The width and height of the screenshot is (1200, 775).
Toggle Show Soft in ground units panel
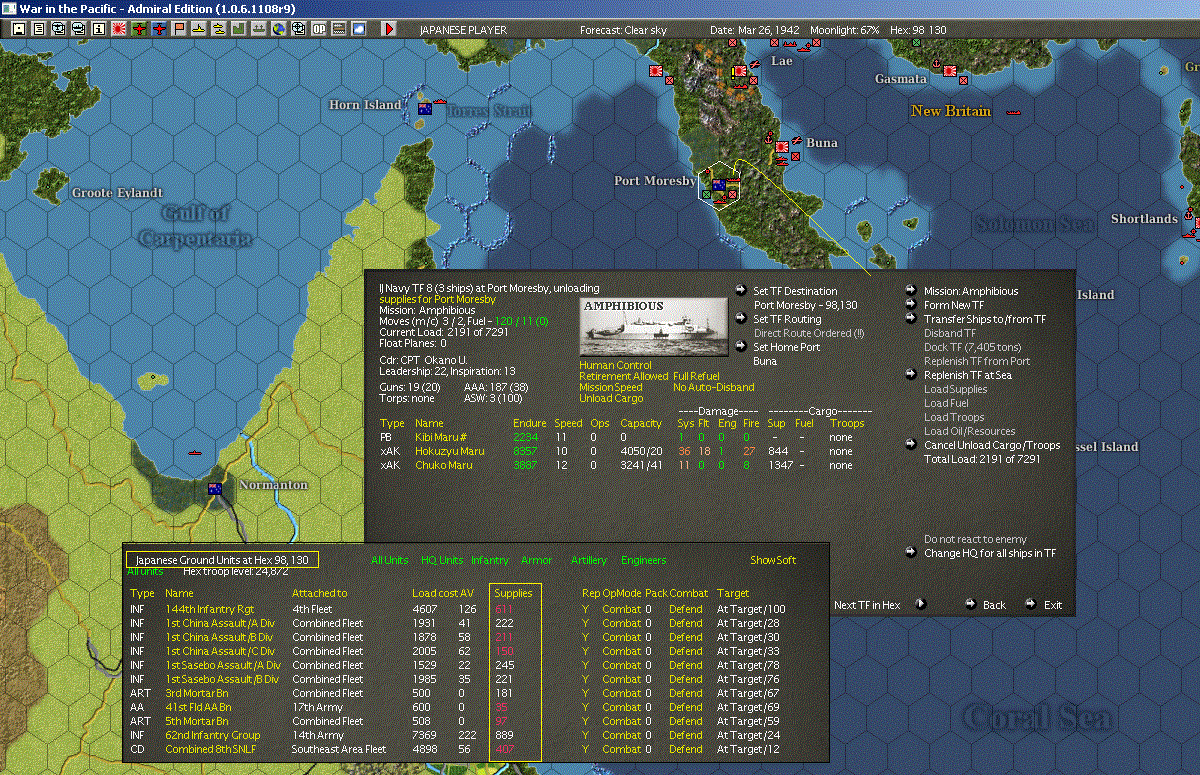773,560
